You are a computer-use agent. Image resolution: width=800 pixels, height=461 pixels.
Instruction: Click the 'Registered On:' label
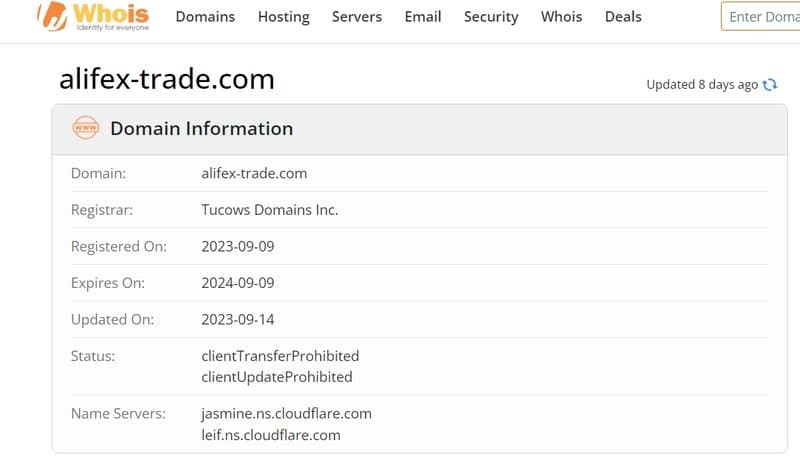[118, 247]
